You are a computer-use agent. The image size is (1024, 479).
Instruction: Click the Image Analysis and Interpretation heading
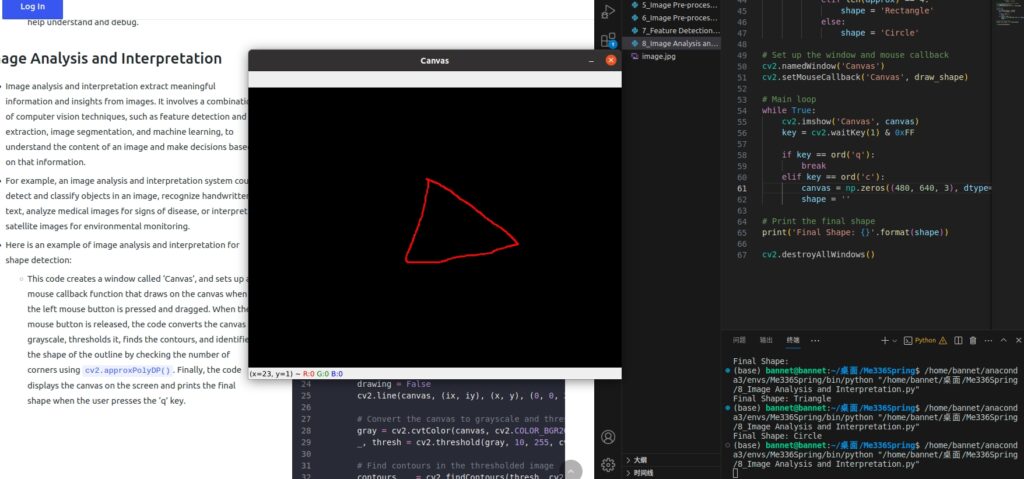point(111,58)
